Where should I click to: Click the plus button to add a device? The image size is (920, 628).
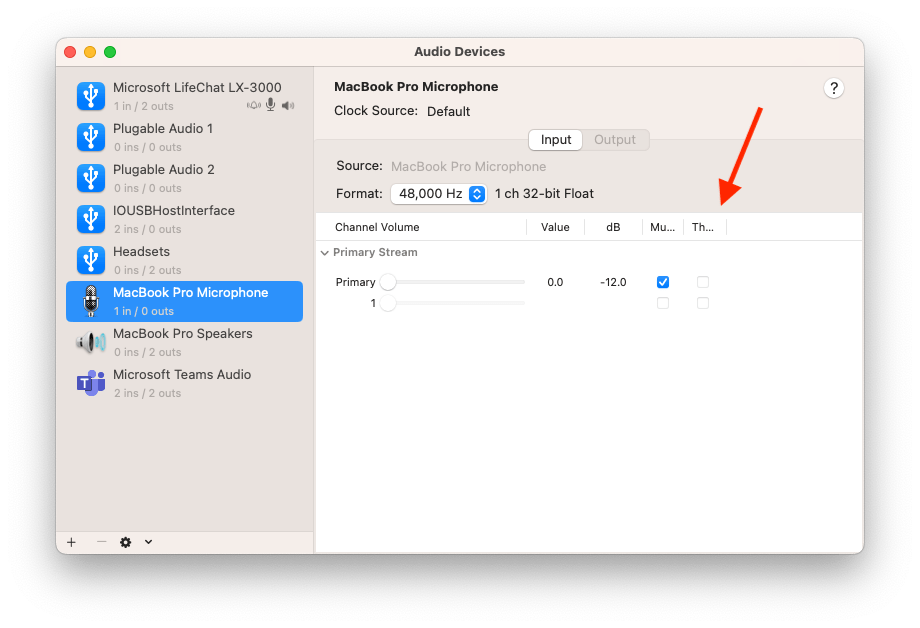tap(71, 542)
